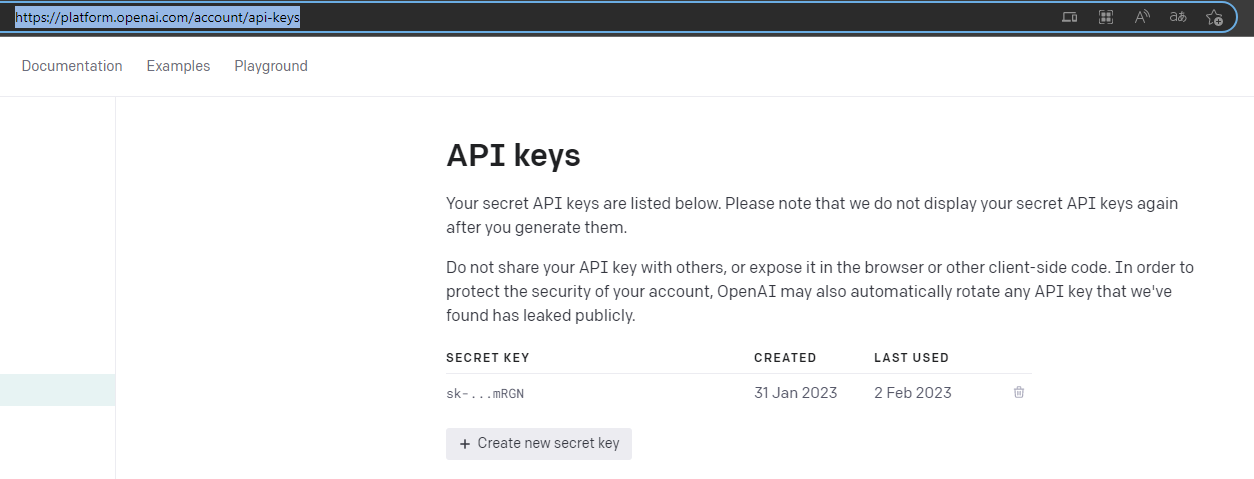Viewport: 1254px width, 479px height.
Task: Click the 31 Jan 2023 created date
Action: (795, 393)
